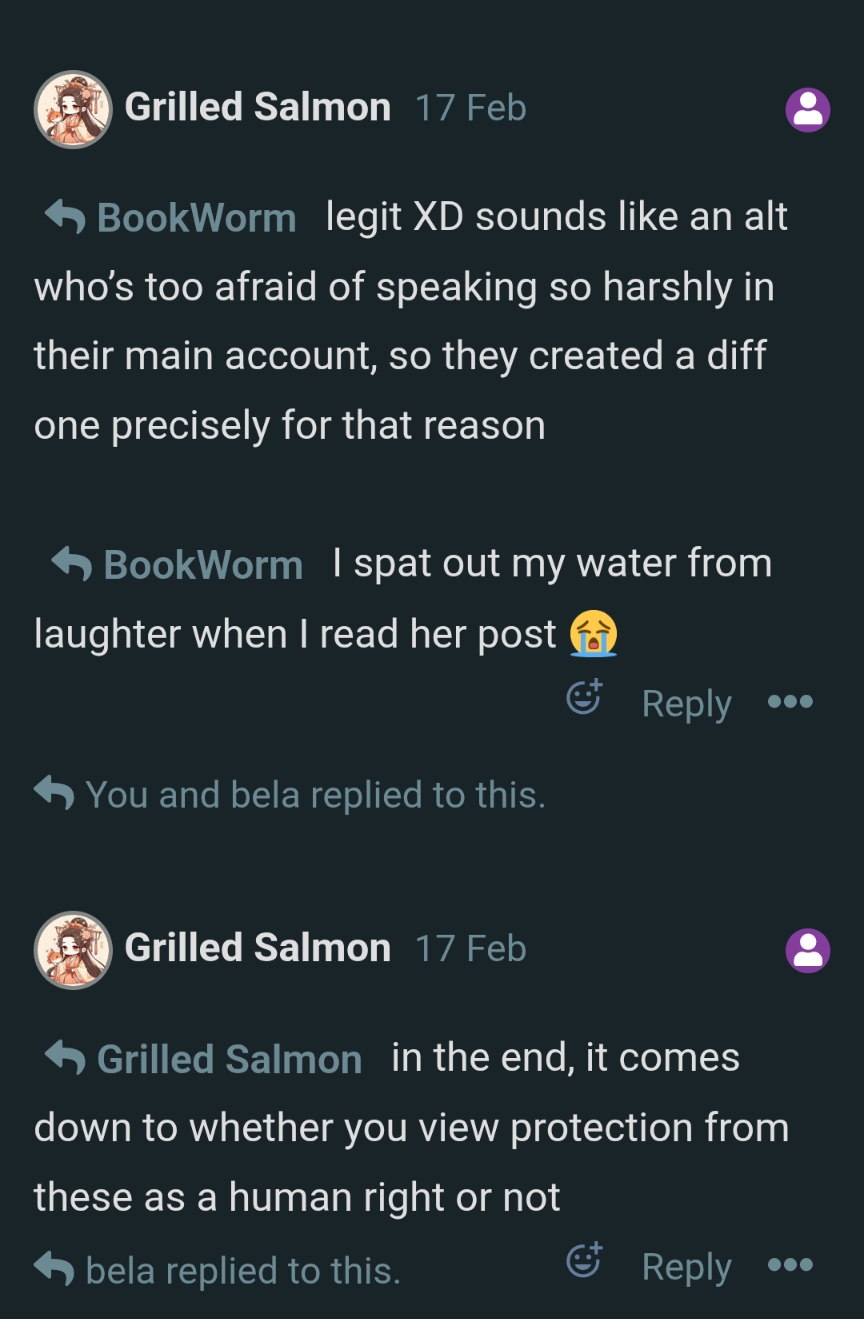
Task: Click the first Grilled Salmon avatar
Action: [73, 109]
